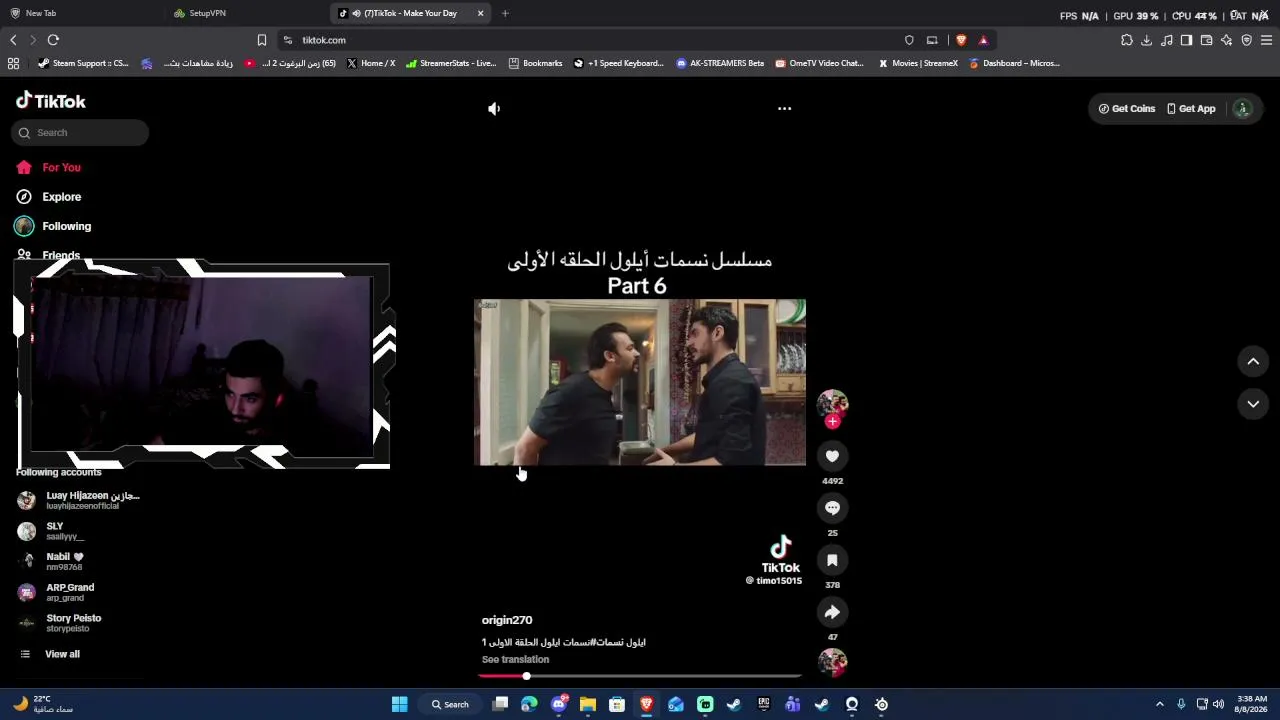The width and height of the screenshot is (1280, 720).
Task: Seek on the video progress bar
Action: click(x=640, y=676)
